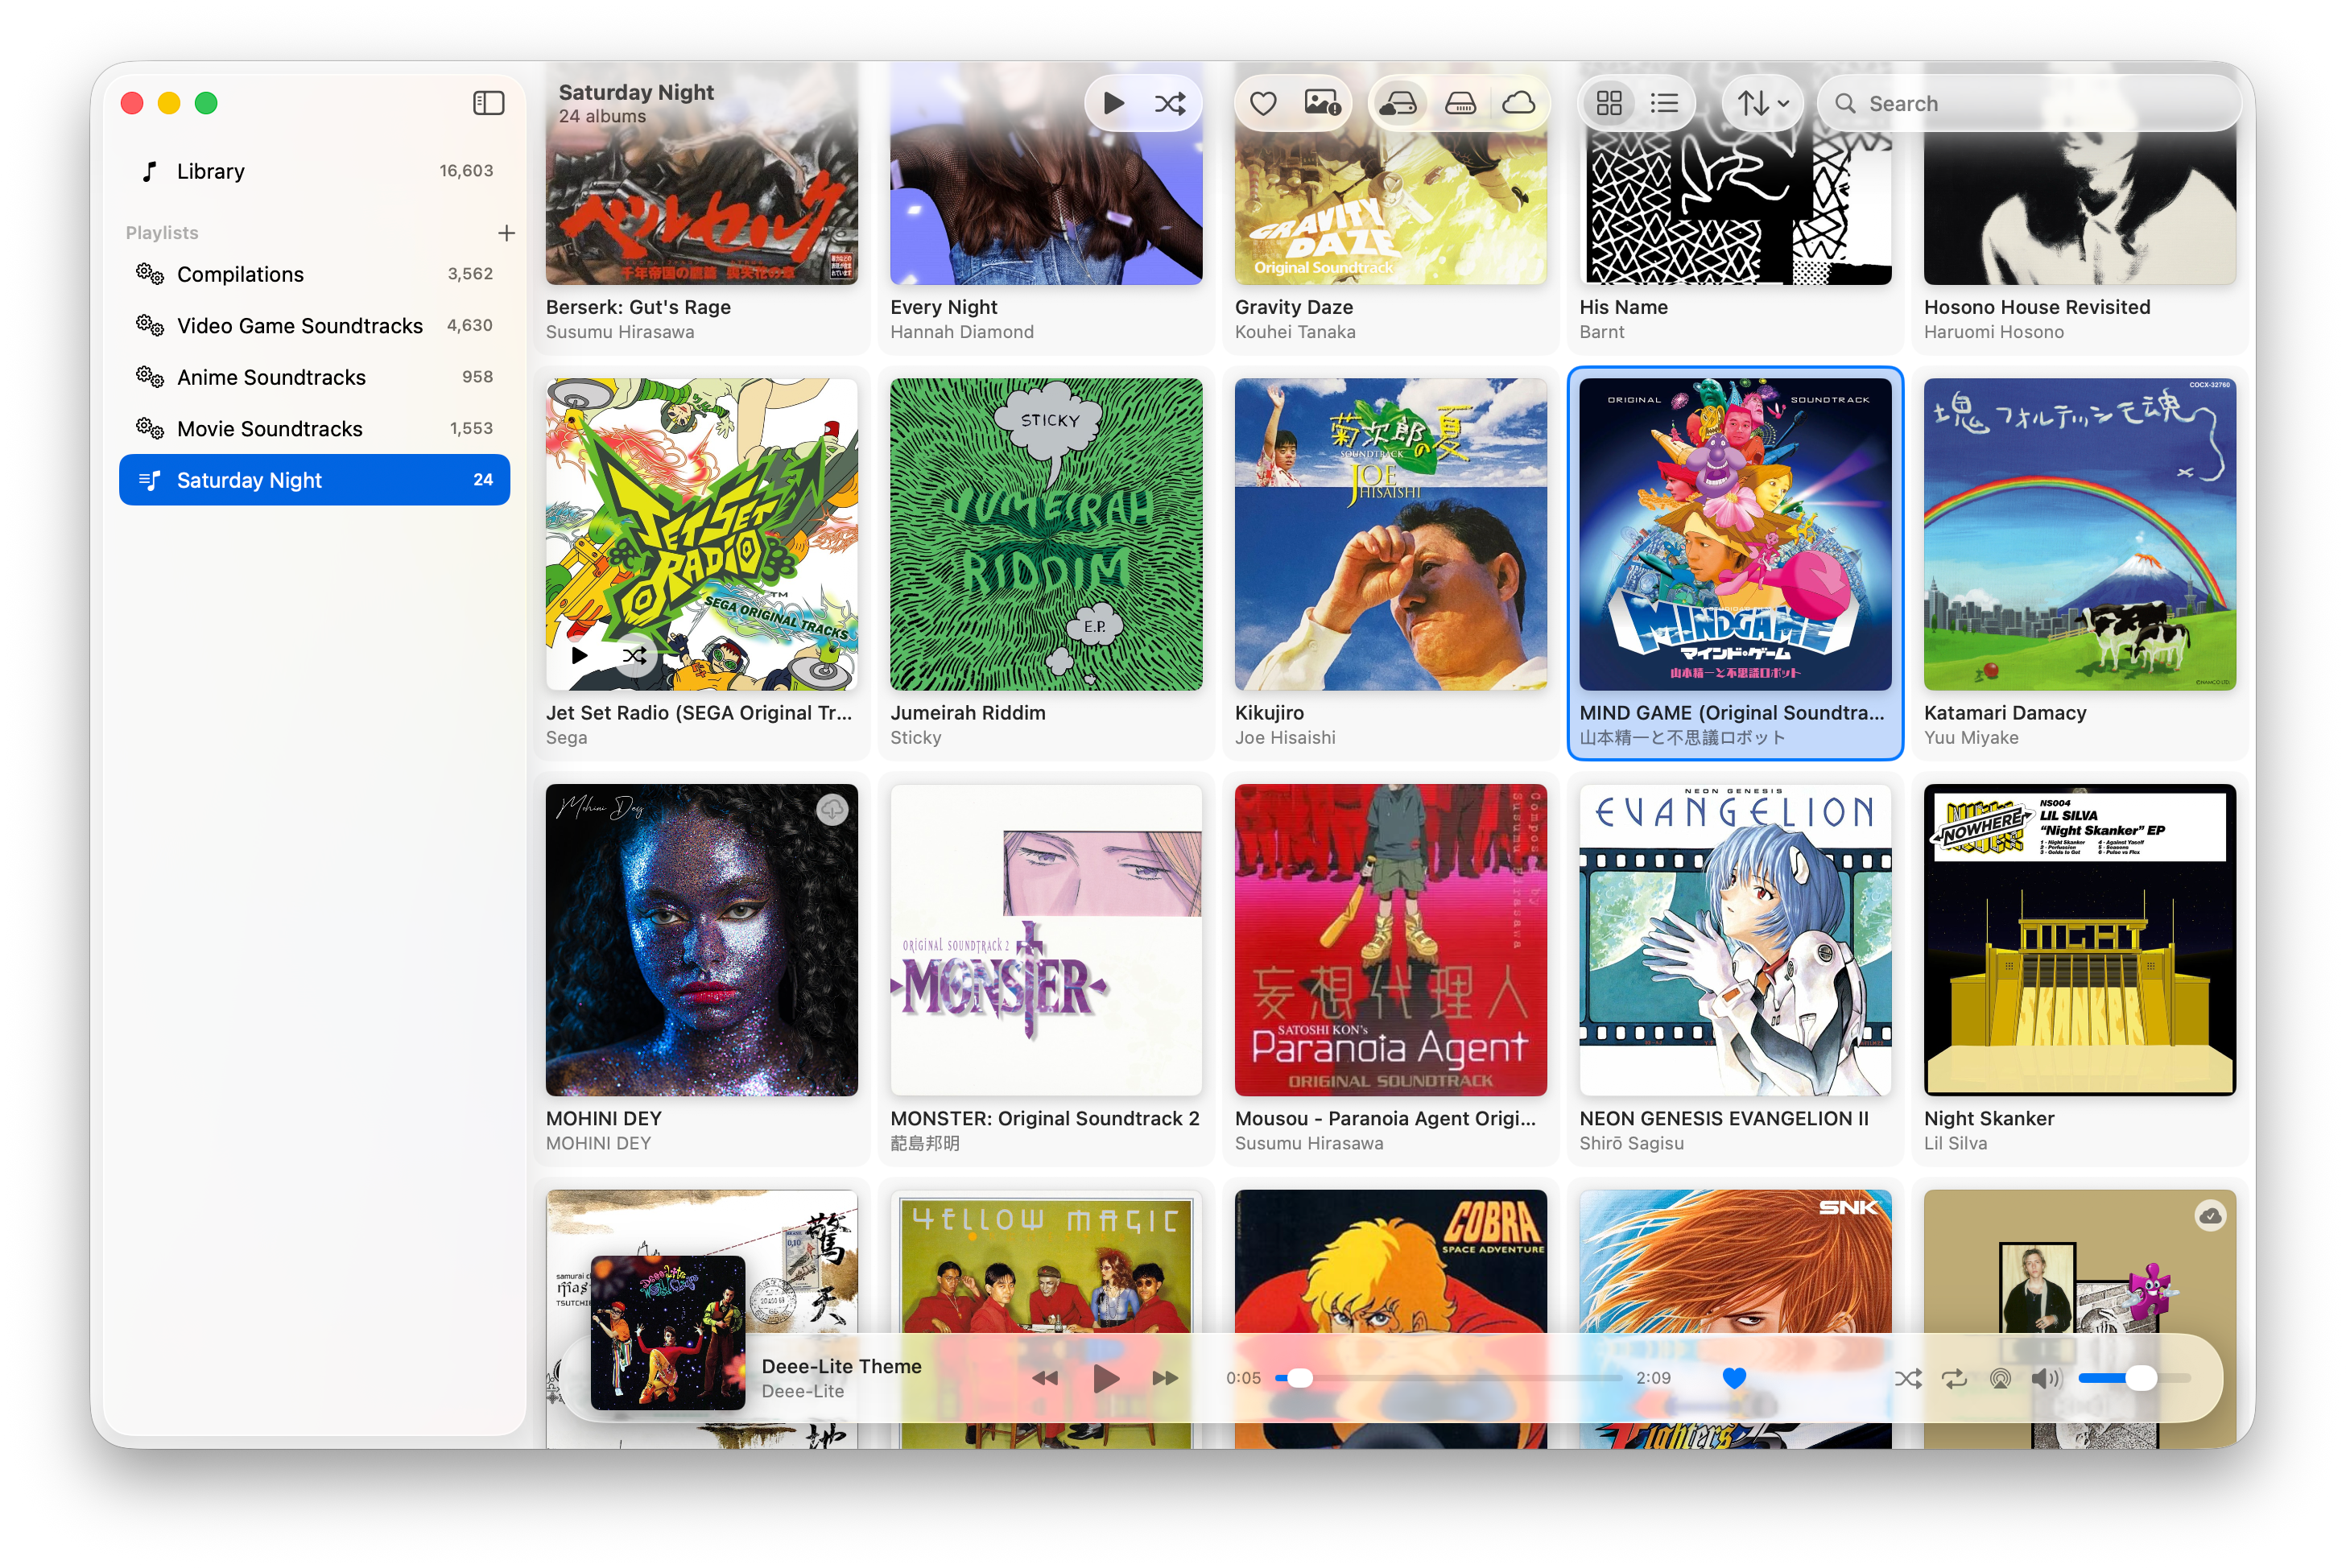This screenshot has height=1568, width=2346.
Task: Click the Search field
Action: pos(2029,103)
